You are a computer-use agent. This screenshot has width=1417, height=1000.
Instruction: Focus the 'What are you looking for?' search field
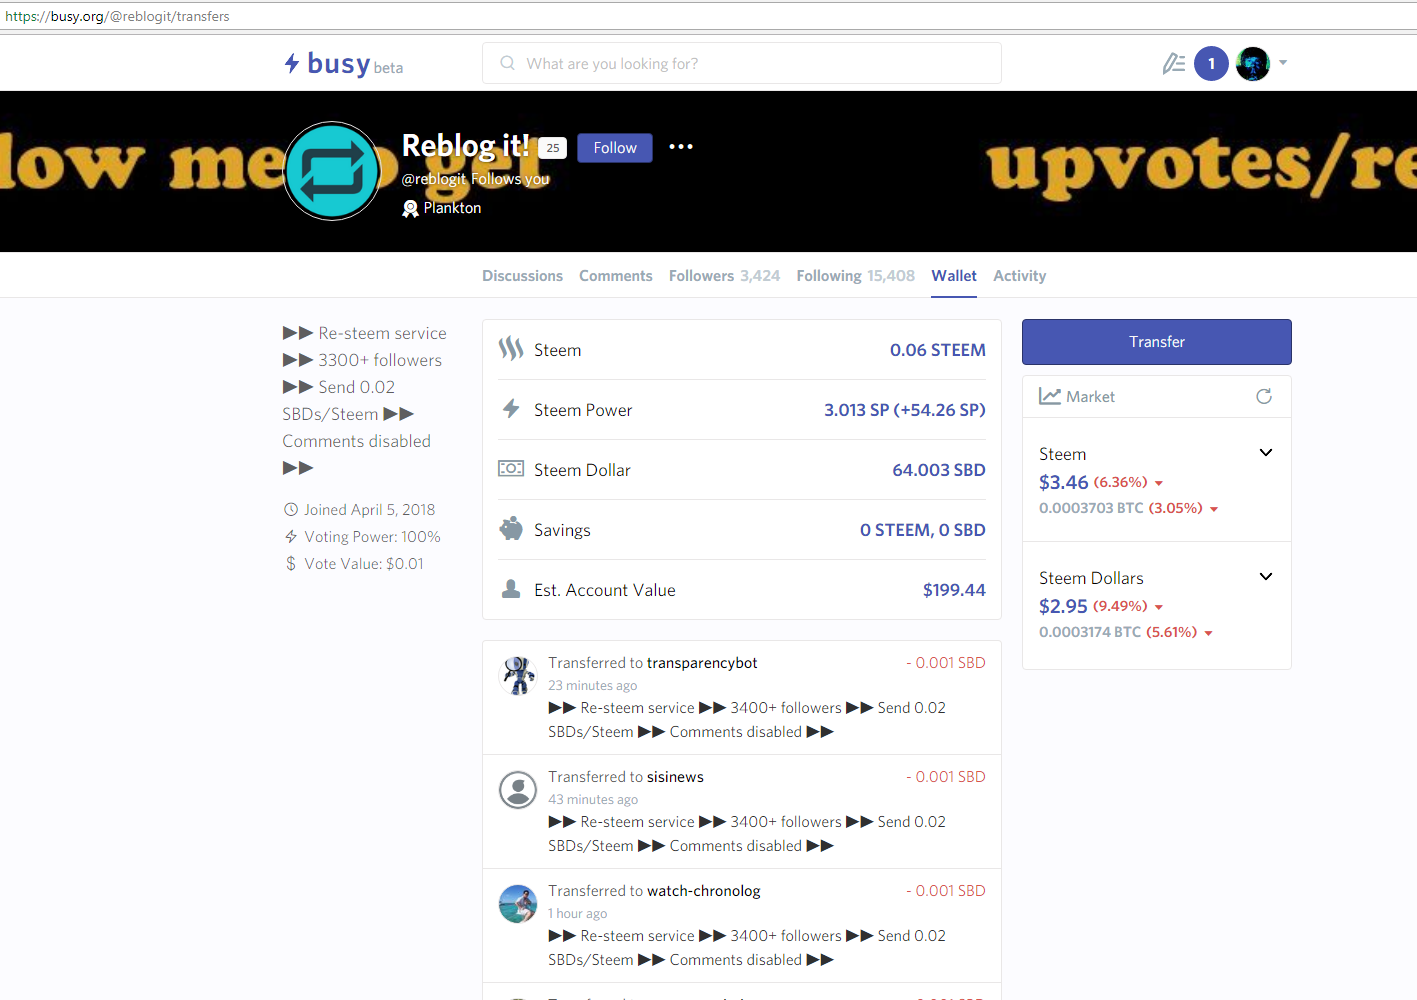[742, 63]
